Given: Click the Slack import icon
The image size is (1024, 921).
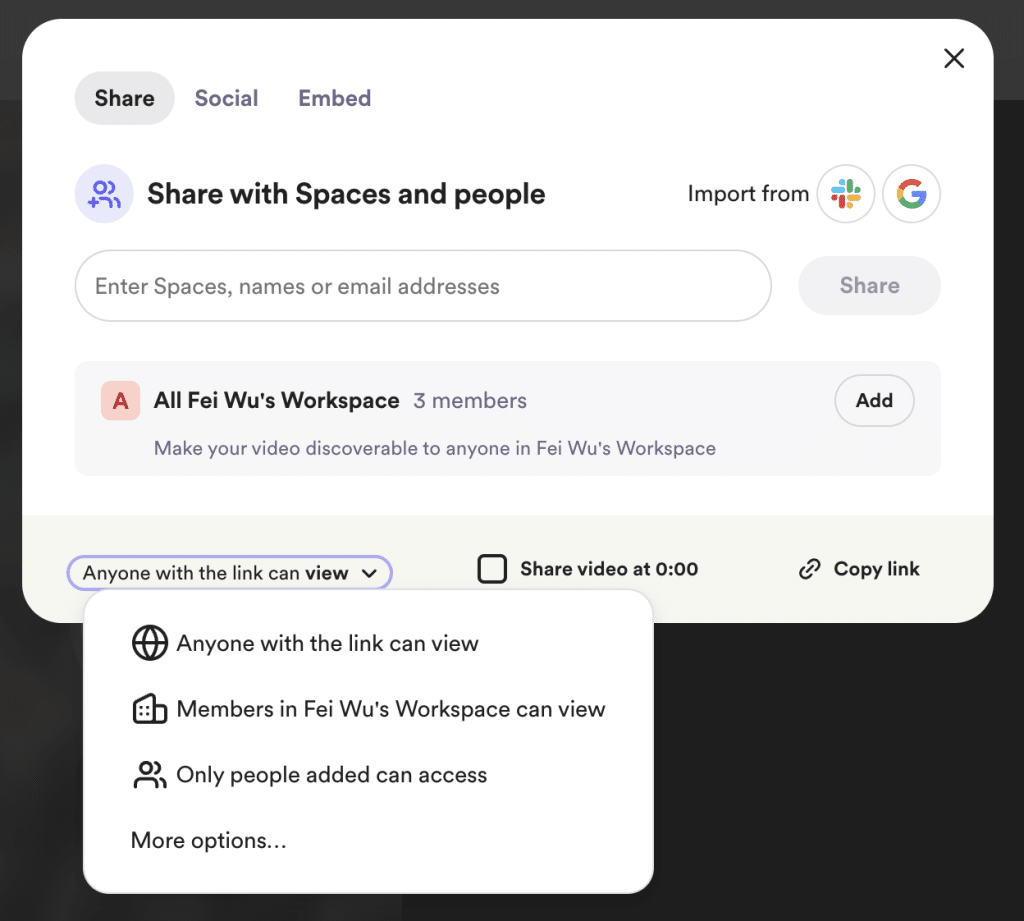Looking at the screenshot, I should [x=845, y=194].
